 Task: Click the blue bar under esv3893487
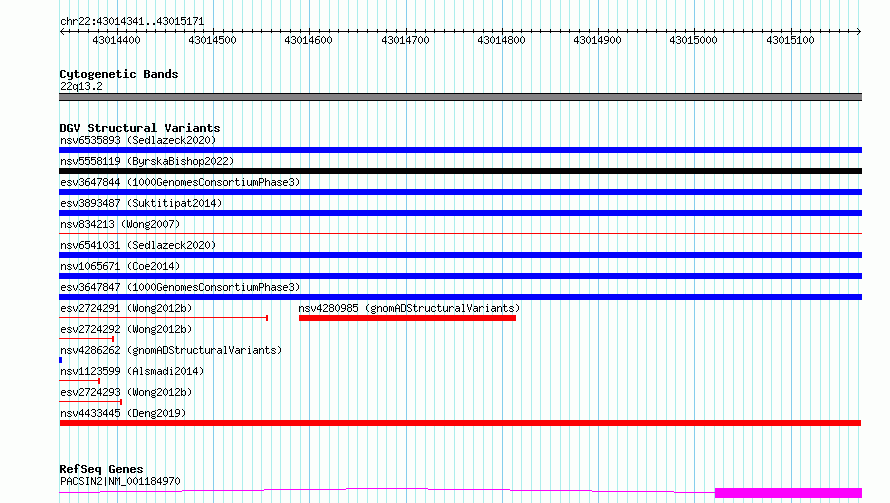click(460, 213)
